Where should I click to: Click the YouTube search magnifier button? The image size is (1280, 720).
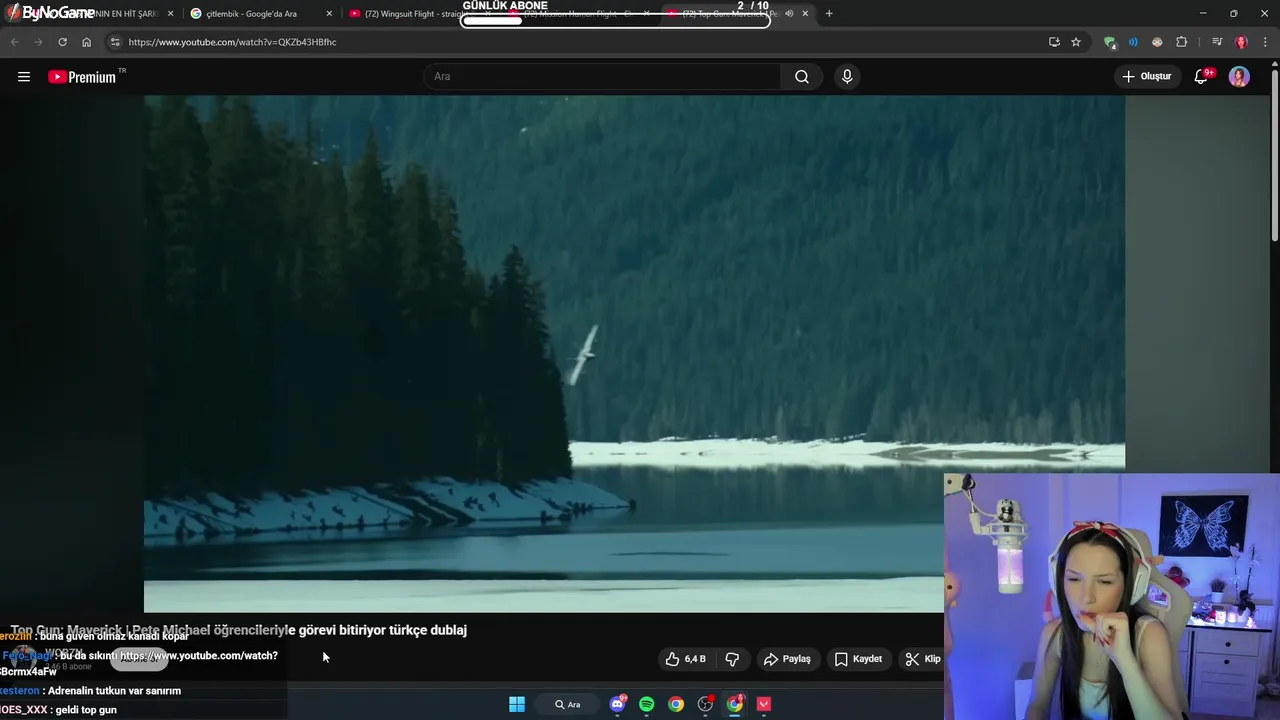tap(802, 77)
